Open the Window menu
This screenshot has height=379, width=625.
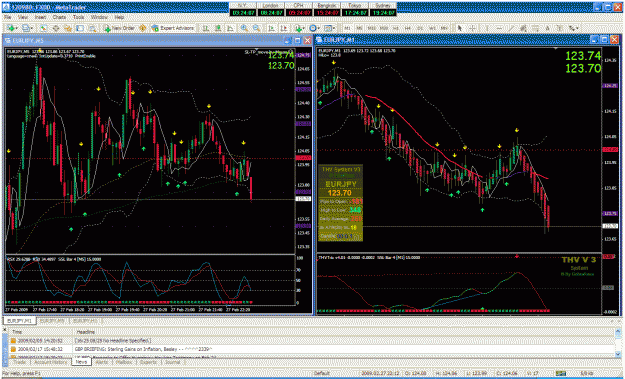99,18
